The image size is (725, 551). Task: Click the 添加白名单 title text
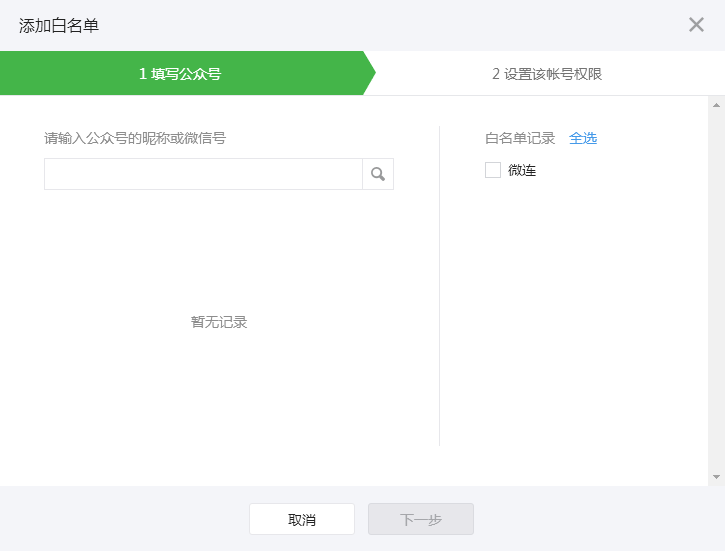(59, 25)
